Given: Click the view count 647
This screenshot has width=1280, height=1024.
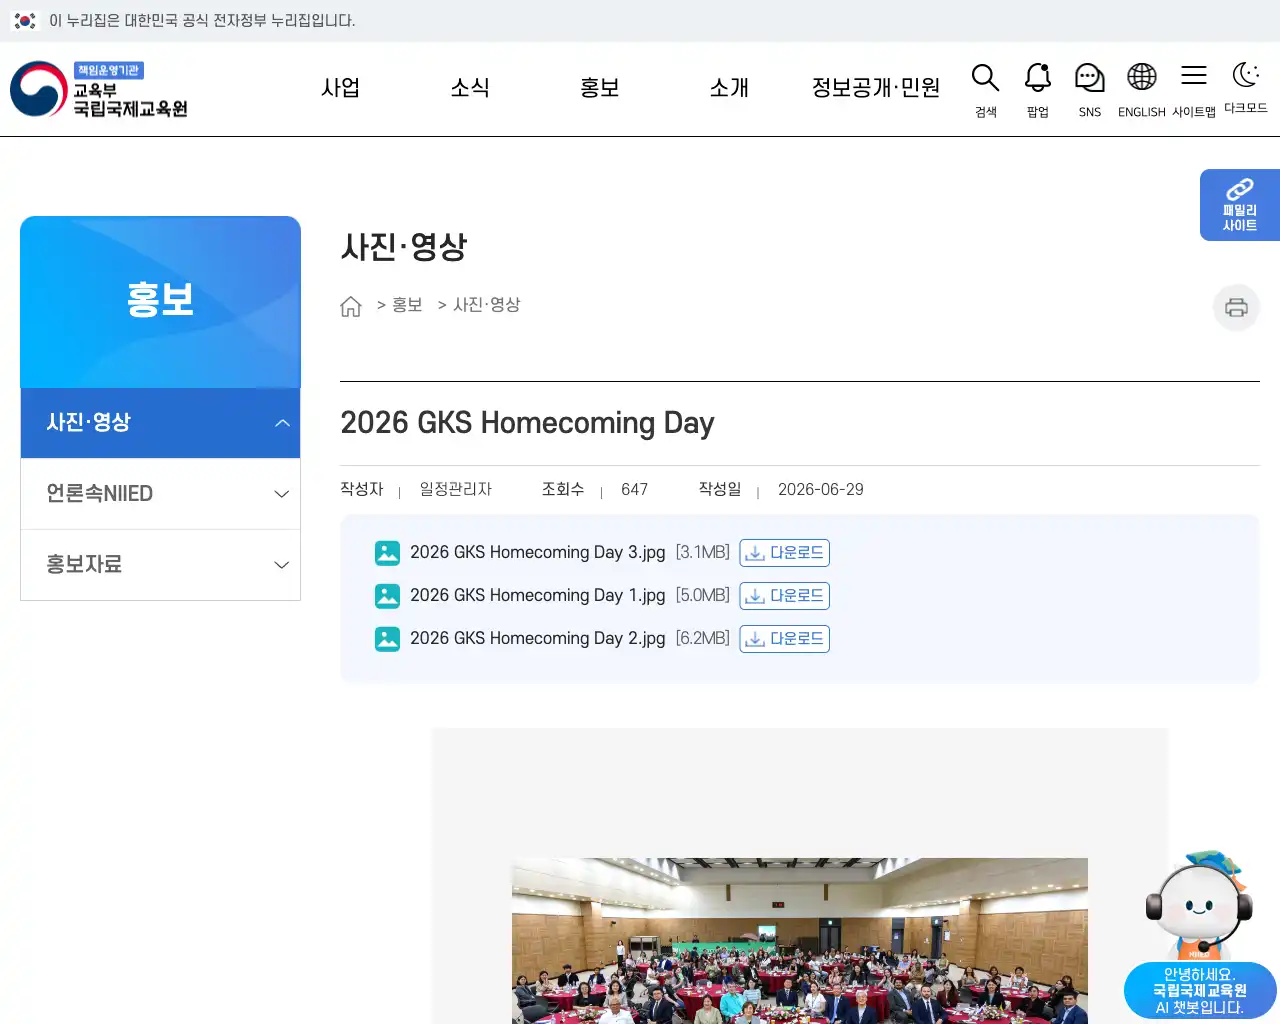Looking at the screenshot, I should click(634, 489).
